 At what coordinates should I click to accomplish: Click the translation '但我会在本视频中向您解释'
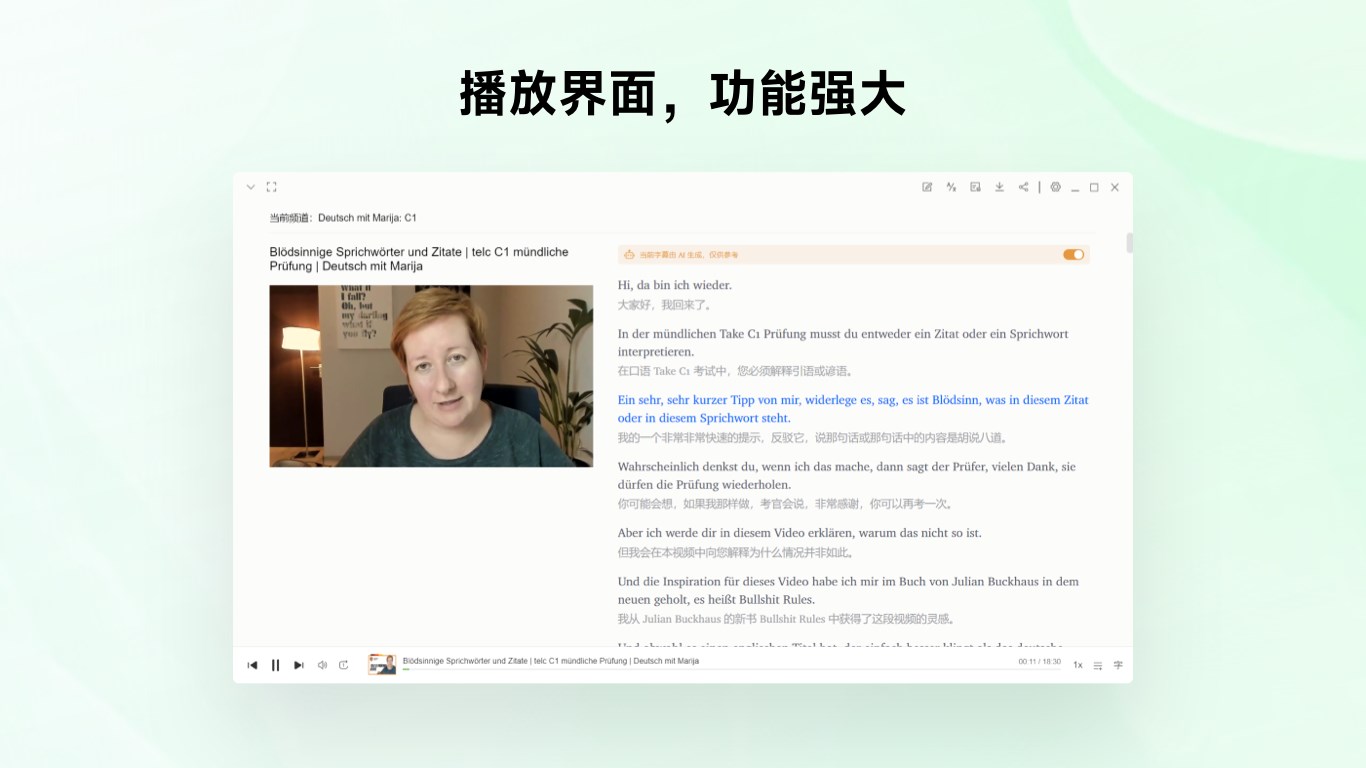[735, 552]
